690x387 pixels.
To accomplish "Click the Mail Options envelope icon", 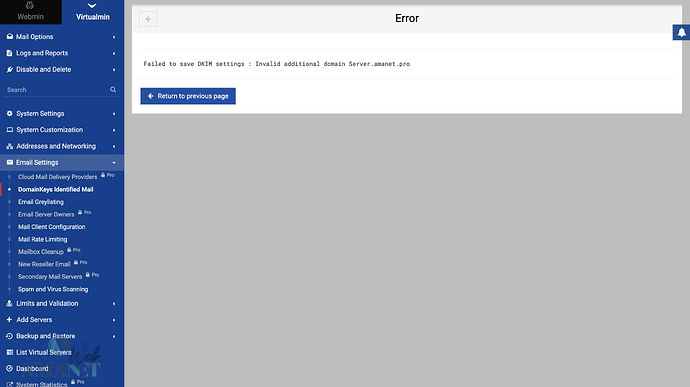I will point(10,37).
